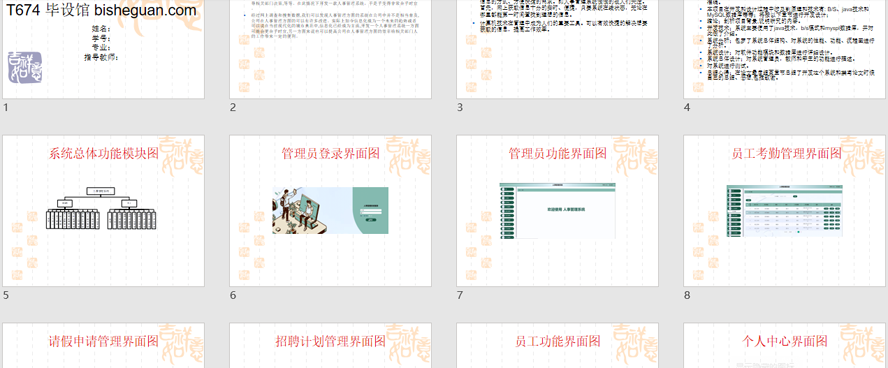Image resolution: width=888 pixels, height=368 pixels.
Task: Select the 员工功能界面图 slide
Action: [x=558, y=345]
